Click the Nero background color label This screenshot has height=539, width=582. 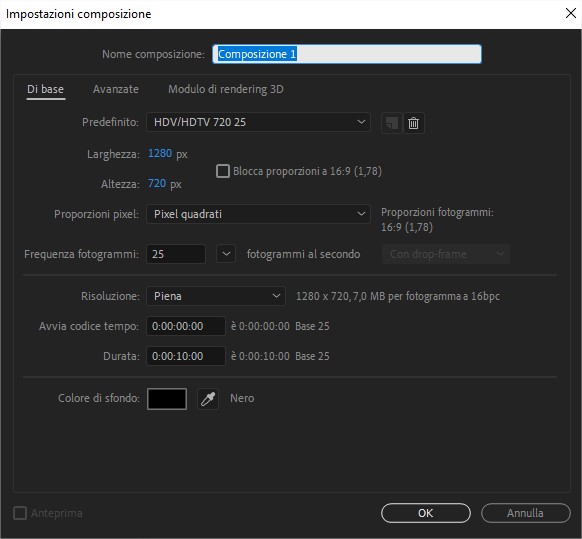(x=242, y=398)
